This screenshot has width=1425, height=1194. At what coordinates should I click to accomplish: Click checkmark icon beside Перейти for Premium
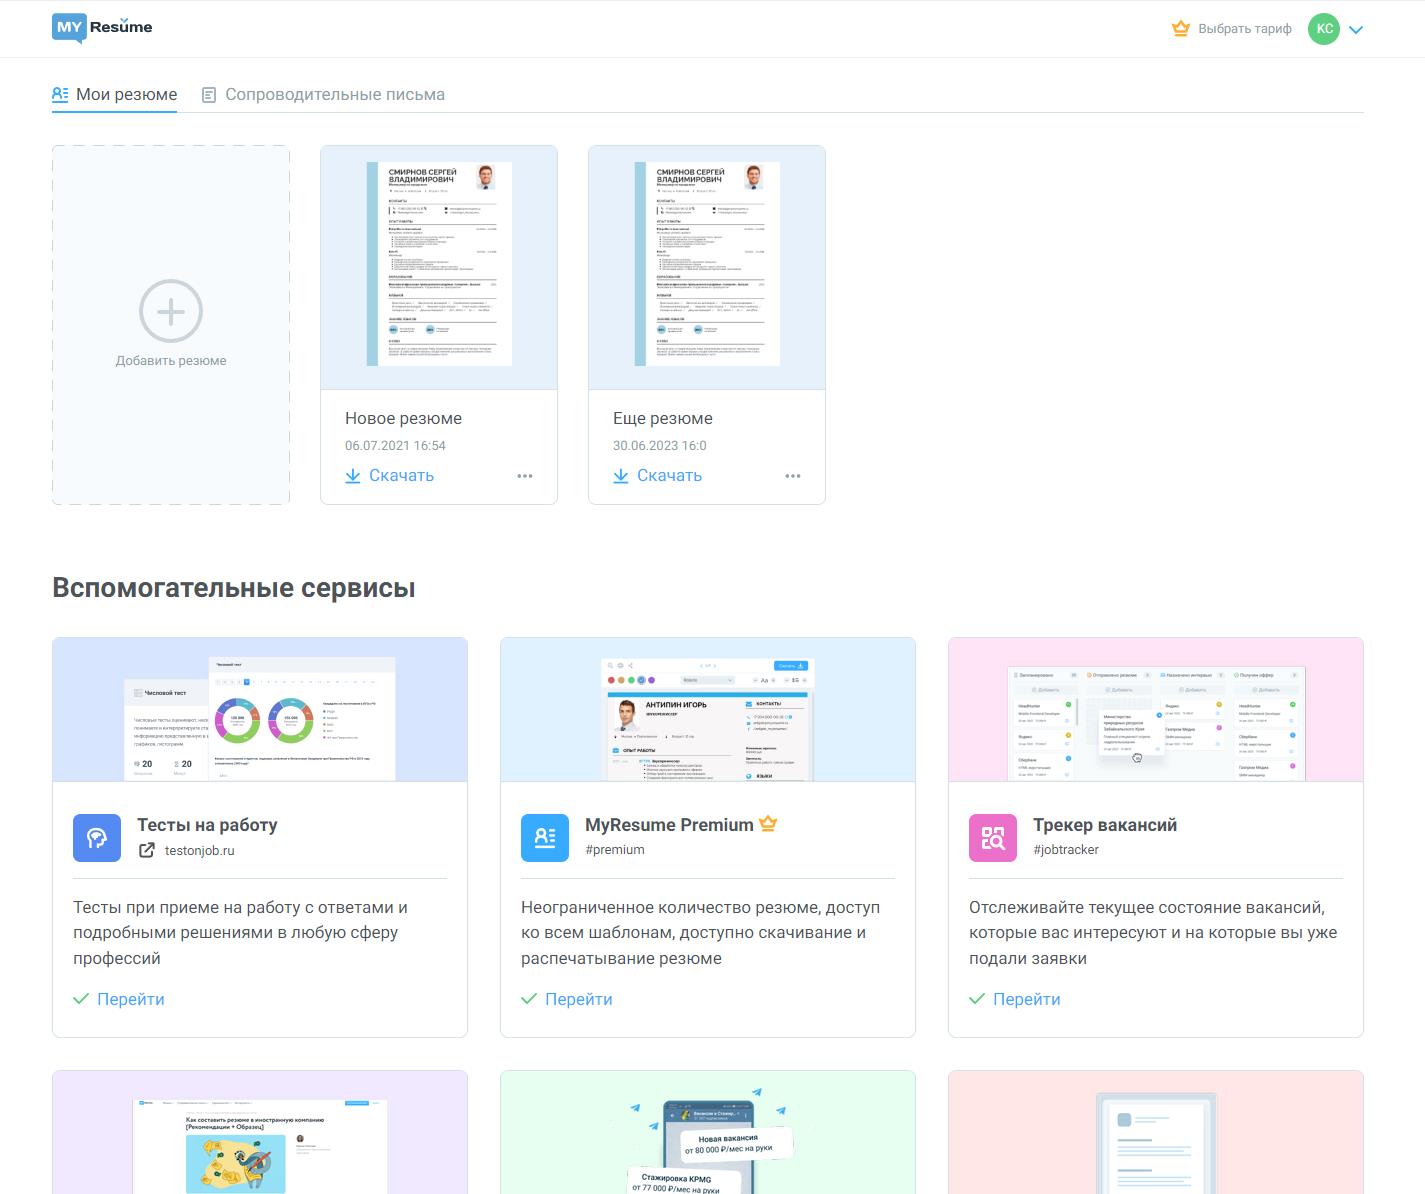pos(529,999)
